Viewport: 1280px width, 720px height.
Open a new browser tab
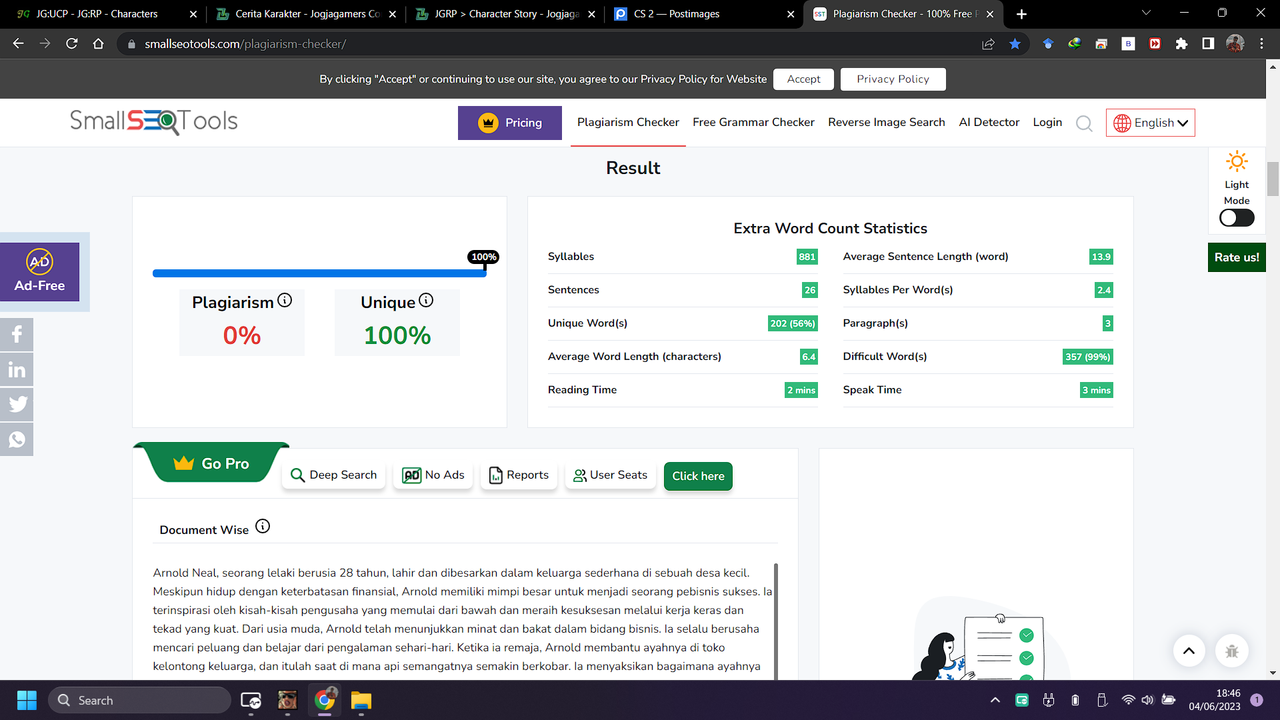click(1021, 14)
